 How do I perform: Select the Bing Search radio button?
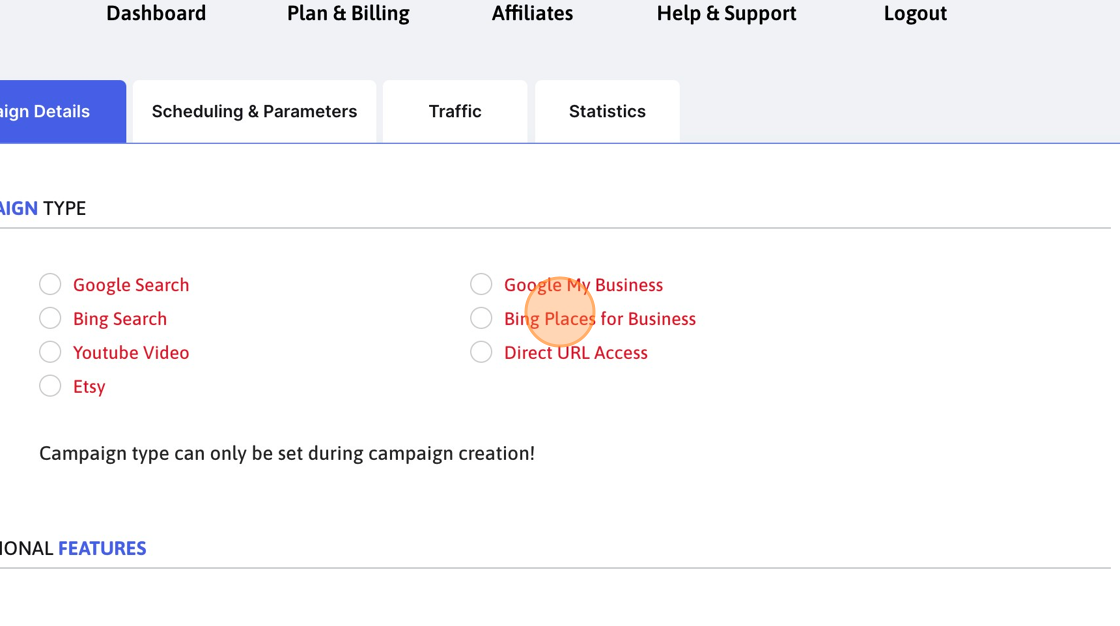click(x=50, y=318)
